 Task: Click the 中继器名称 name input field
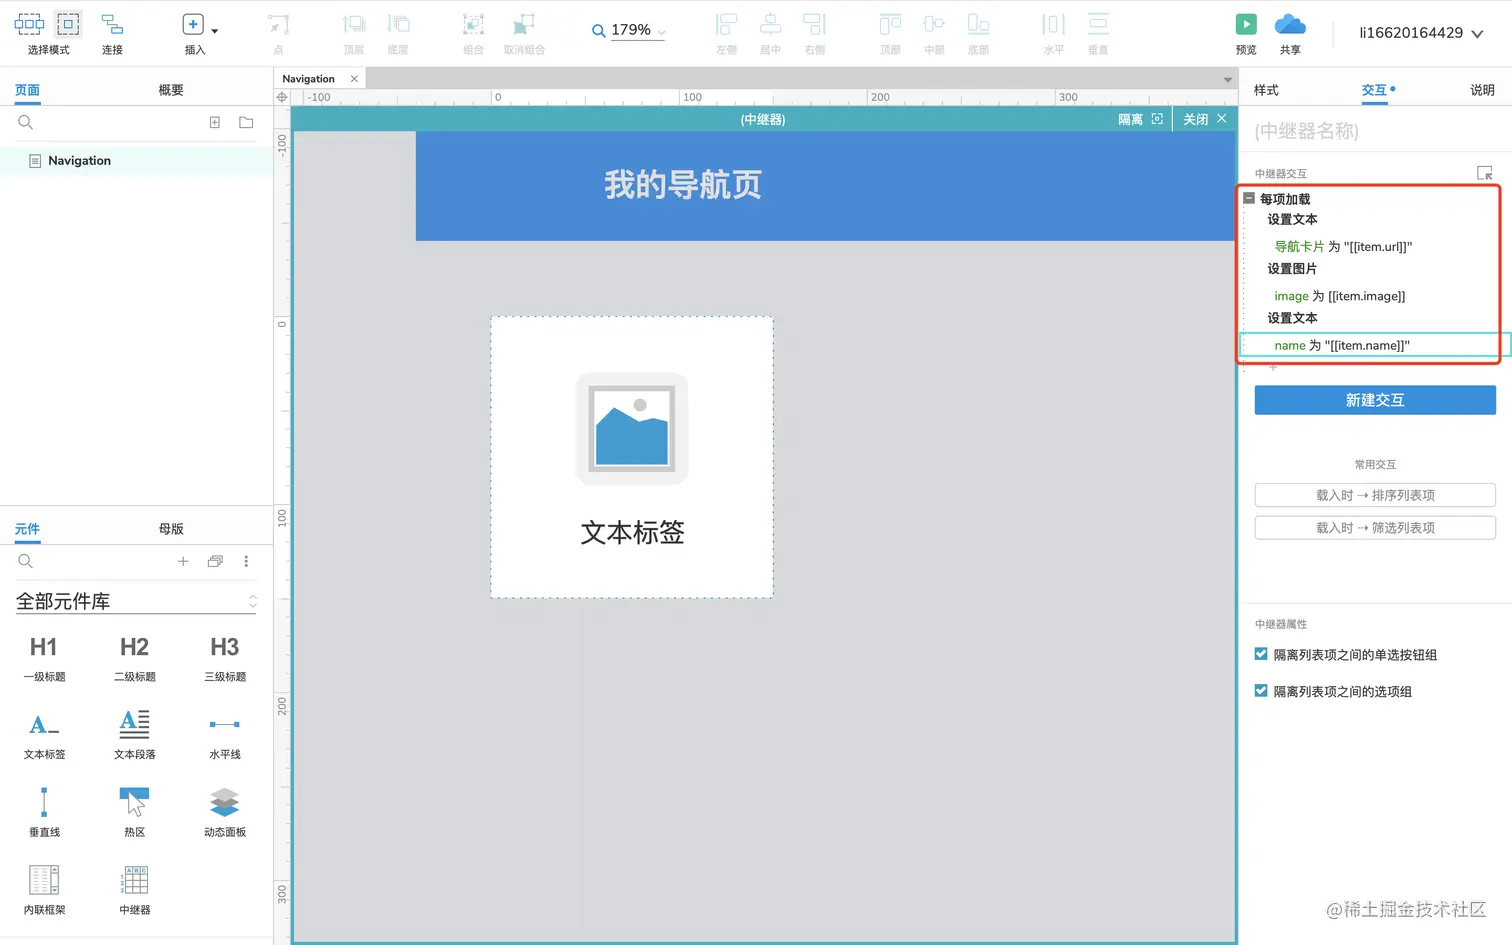coord(1375,131)
